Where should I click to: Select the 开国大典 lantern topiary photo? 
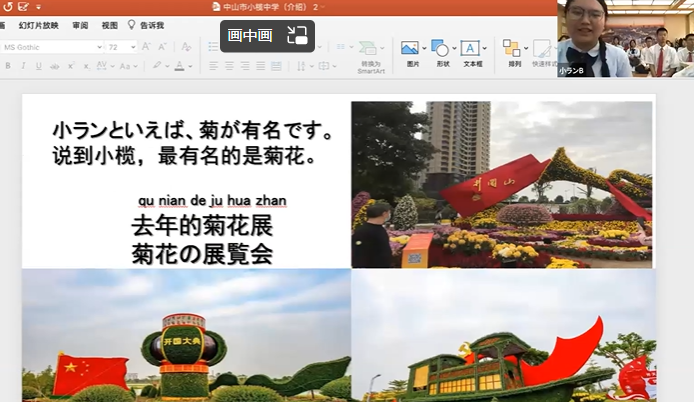[186, 335]
